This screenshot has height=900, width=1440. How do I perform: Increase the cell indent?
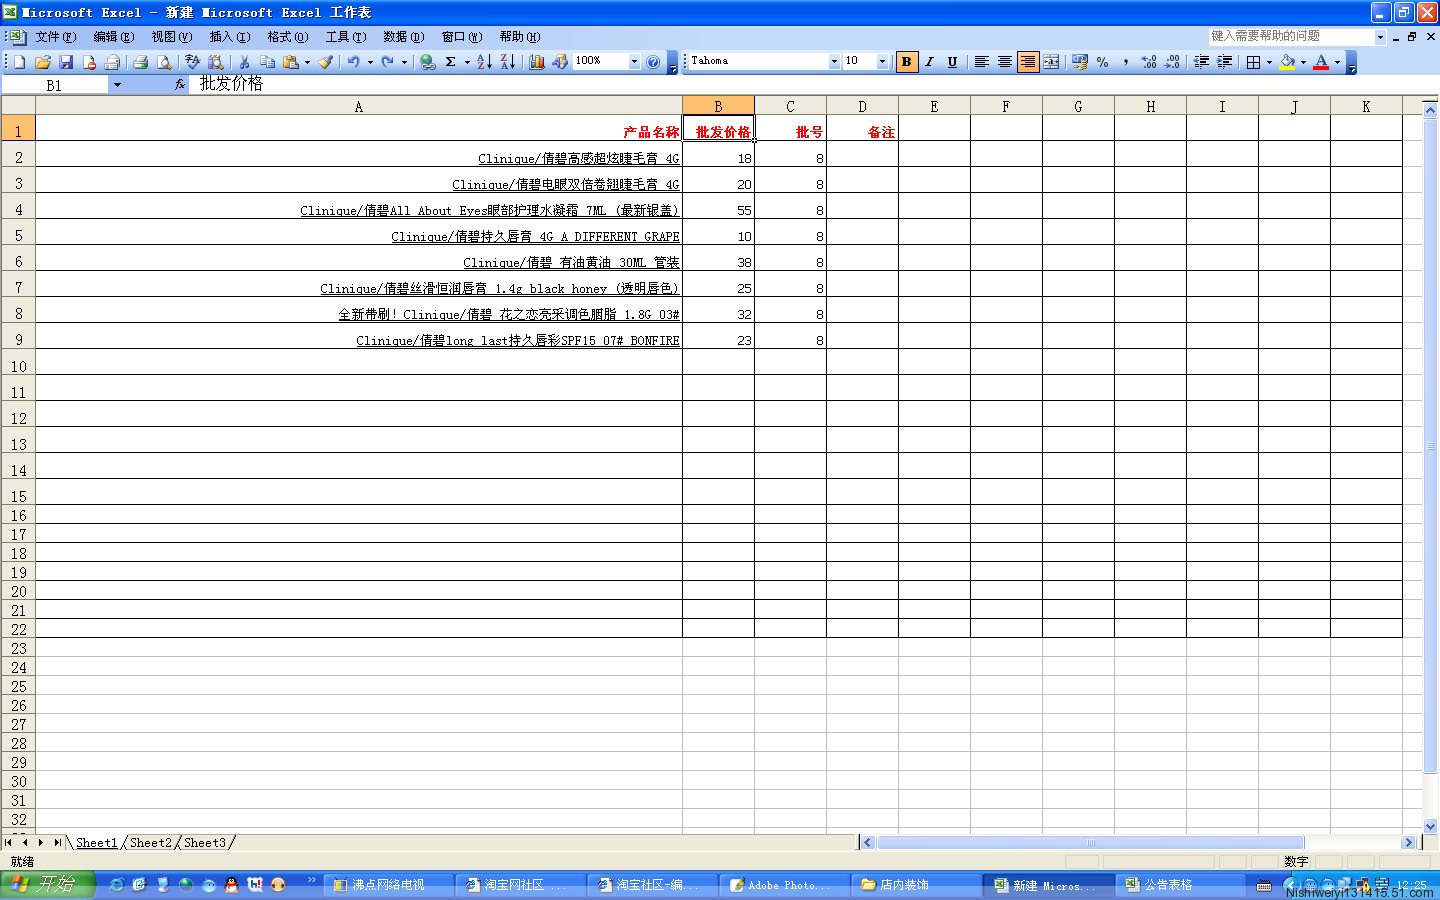1224,62
